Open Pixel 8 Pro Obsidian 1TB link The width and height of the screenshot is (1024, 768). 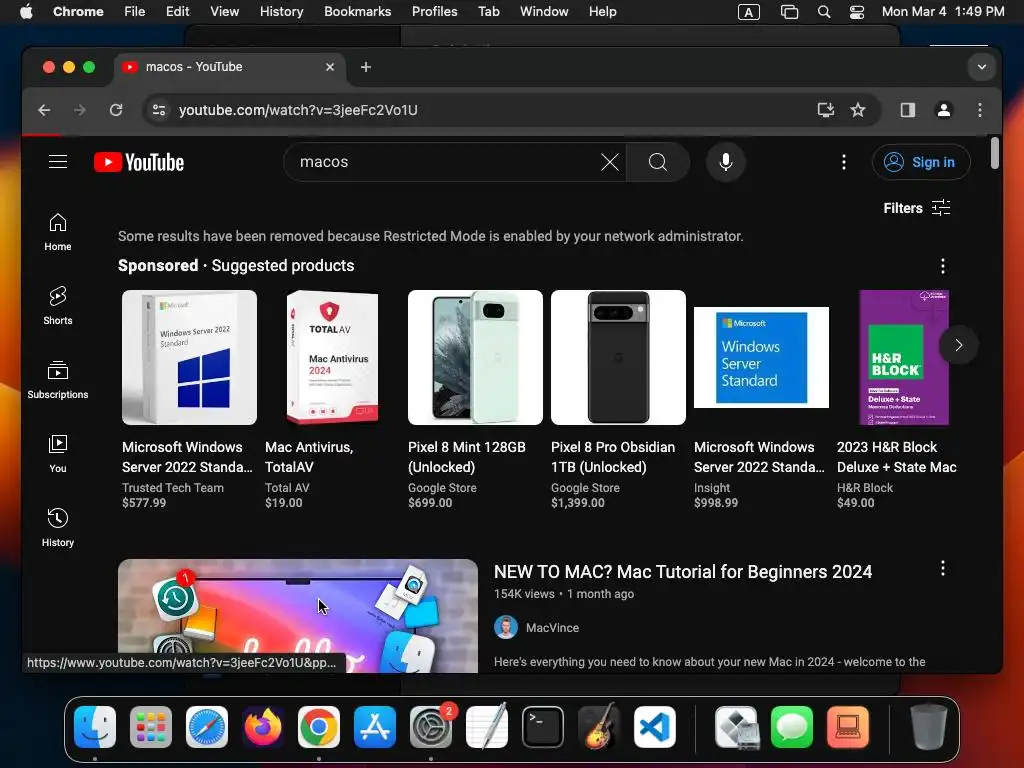pos(613,457)
